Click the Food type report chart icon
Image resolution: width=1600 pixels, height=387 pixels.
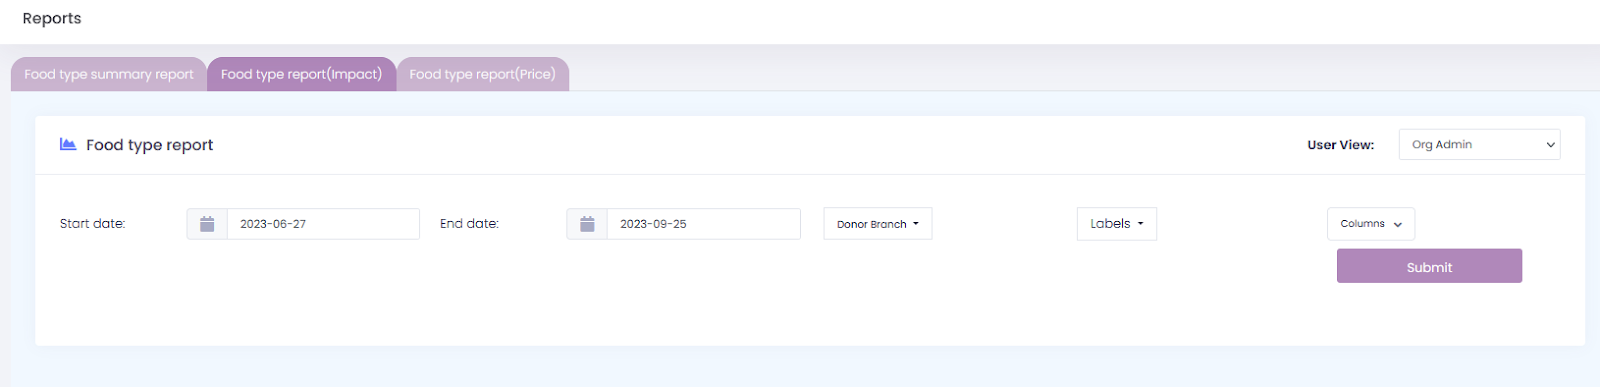tap(68, 144)
